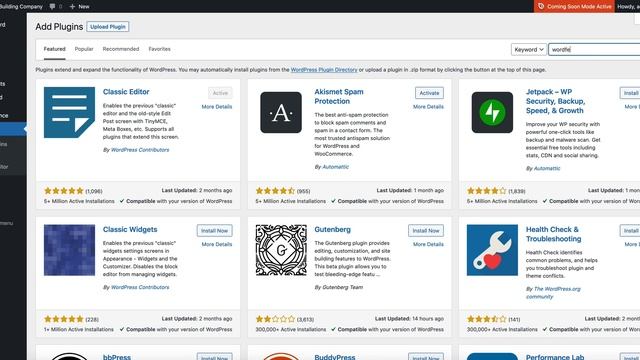
Task: Open More Details for Classic Editor
Action: coord(217,107)
